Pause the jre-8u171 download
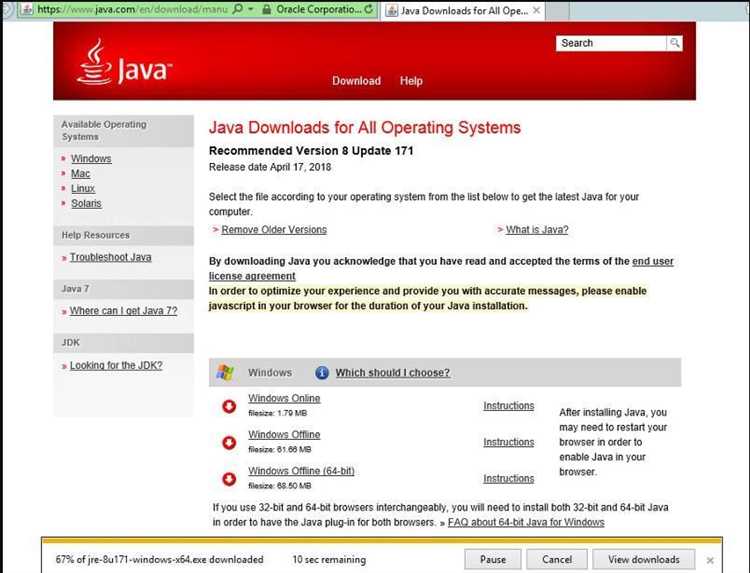This screenshot has height=573, width=750. (x=493, y=559)
